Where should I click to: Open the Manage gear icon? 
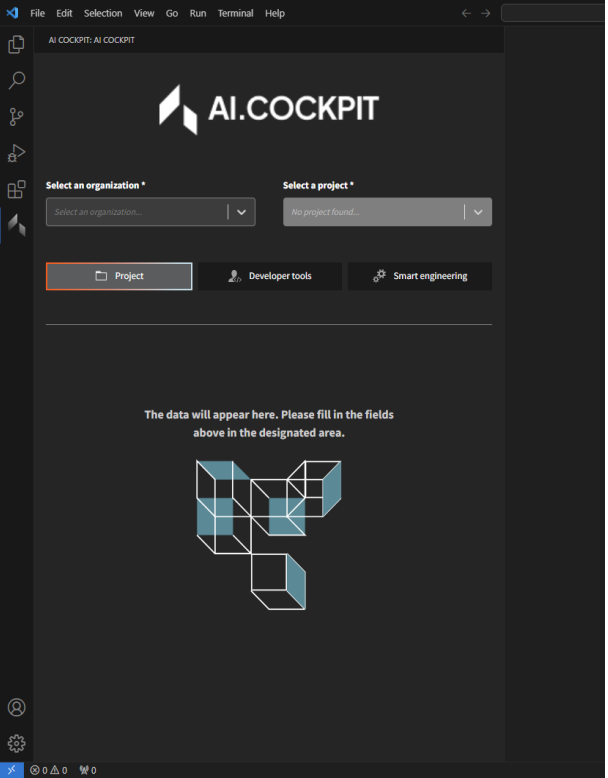click(x=16, y=744)
